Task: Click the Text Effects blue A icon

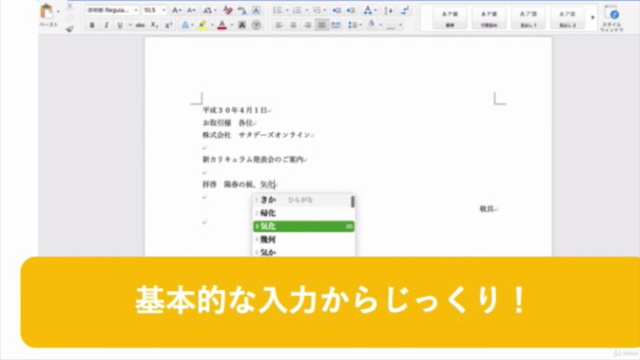Action: (x=185, y=25)
